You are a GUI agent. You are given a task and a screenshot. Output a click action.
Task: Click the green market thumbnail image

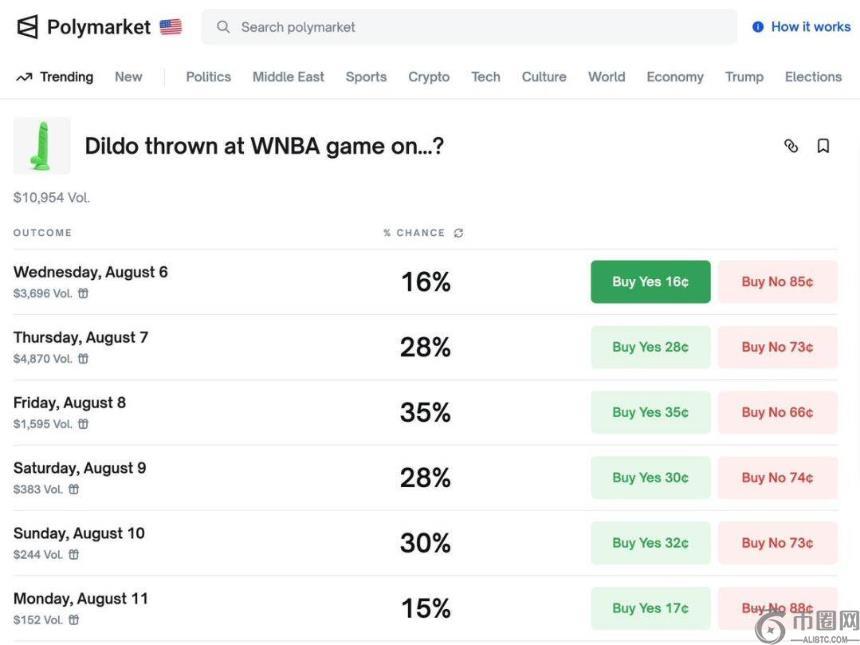42,146
